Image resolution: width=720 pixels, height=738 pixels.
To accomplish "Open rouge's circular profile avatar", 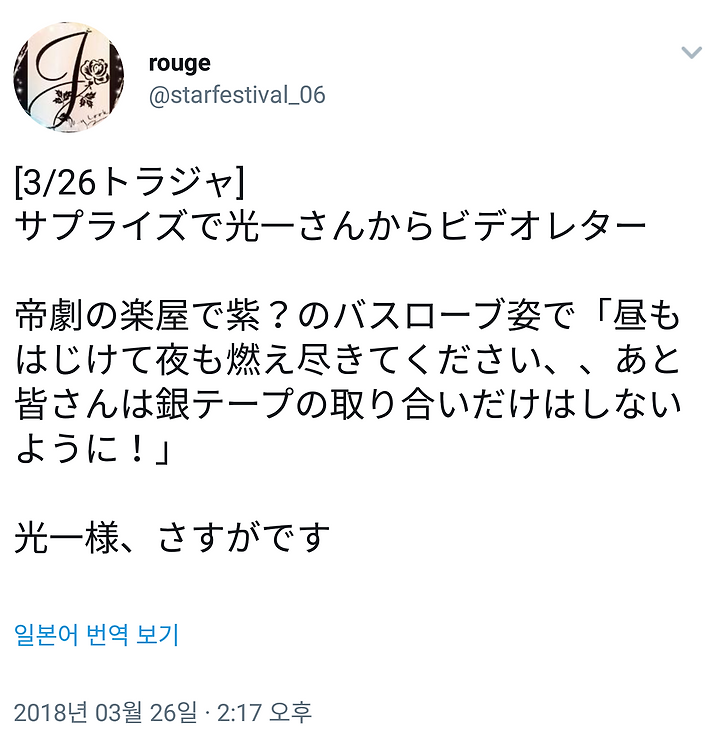I will [69, 77].
